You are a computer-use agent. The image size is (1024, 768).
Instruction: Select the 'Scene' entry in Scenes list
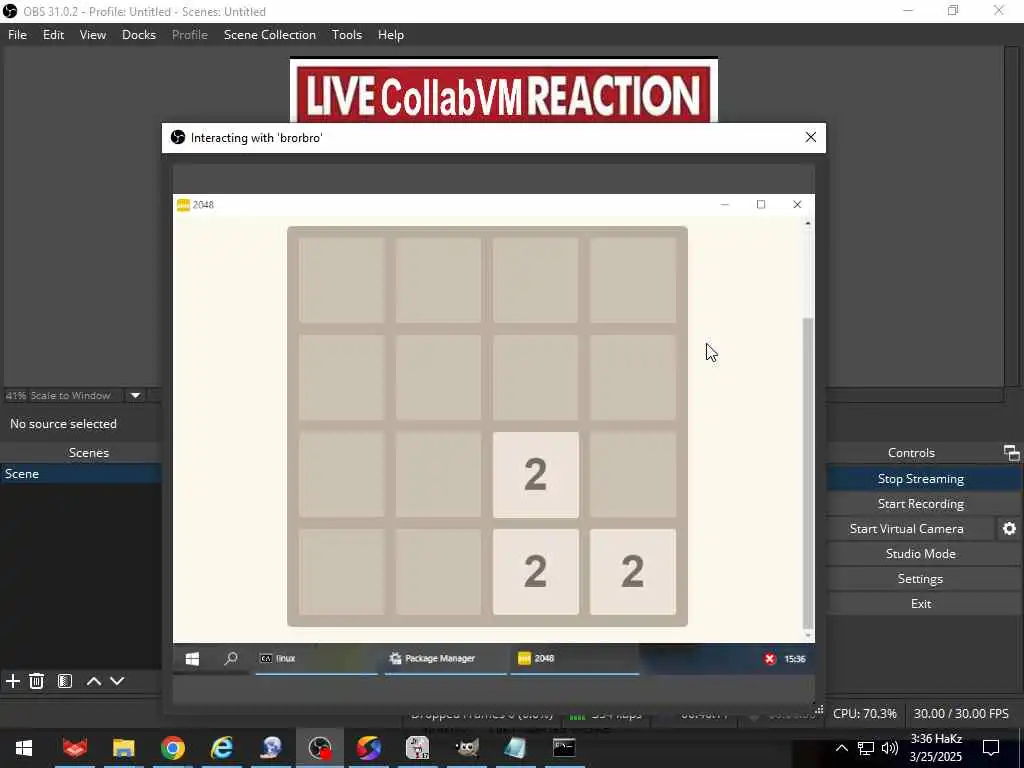pos(81,473)
